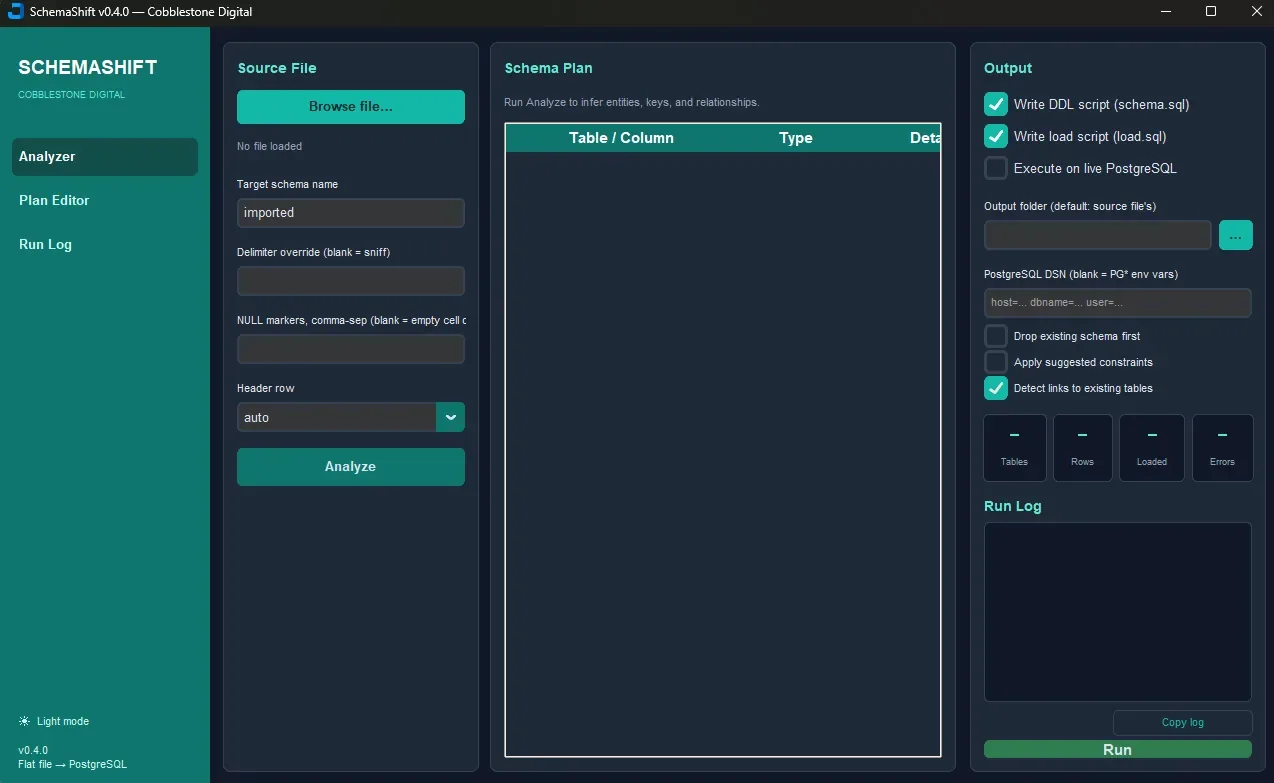The height and width of the screenshot is (783, 1274).
Task: Open the Header row dropdown arrow
Action: pos(451,417)
